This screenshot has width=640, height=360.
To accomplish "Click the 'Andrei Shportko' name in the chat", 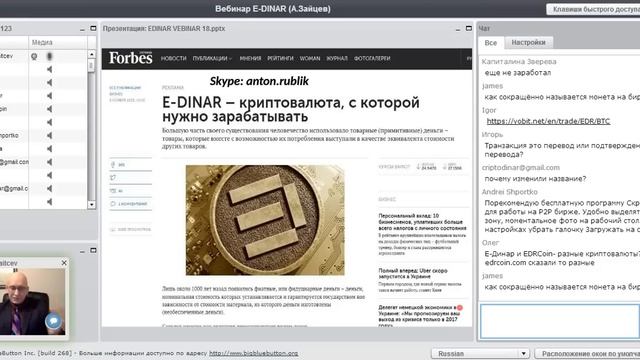I will [509, 192].
